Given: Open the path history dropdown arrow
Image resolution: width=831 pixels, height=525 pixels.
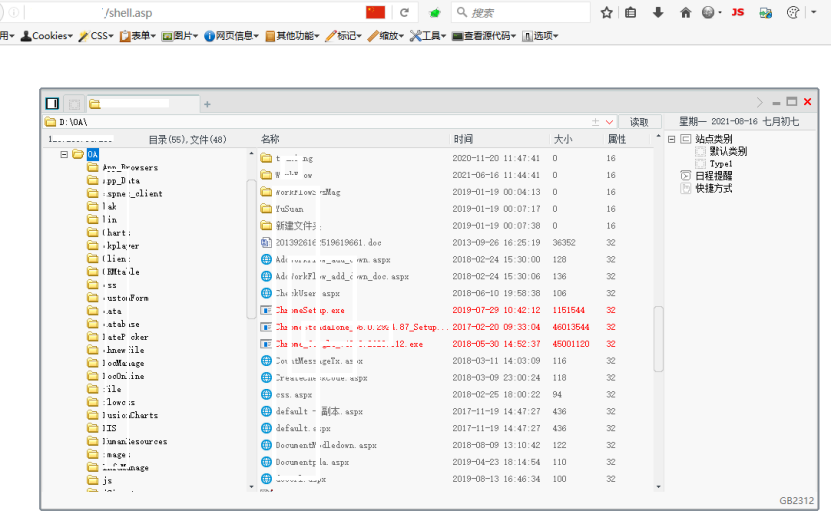Looking at the screenshot, I should (609, 122).
